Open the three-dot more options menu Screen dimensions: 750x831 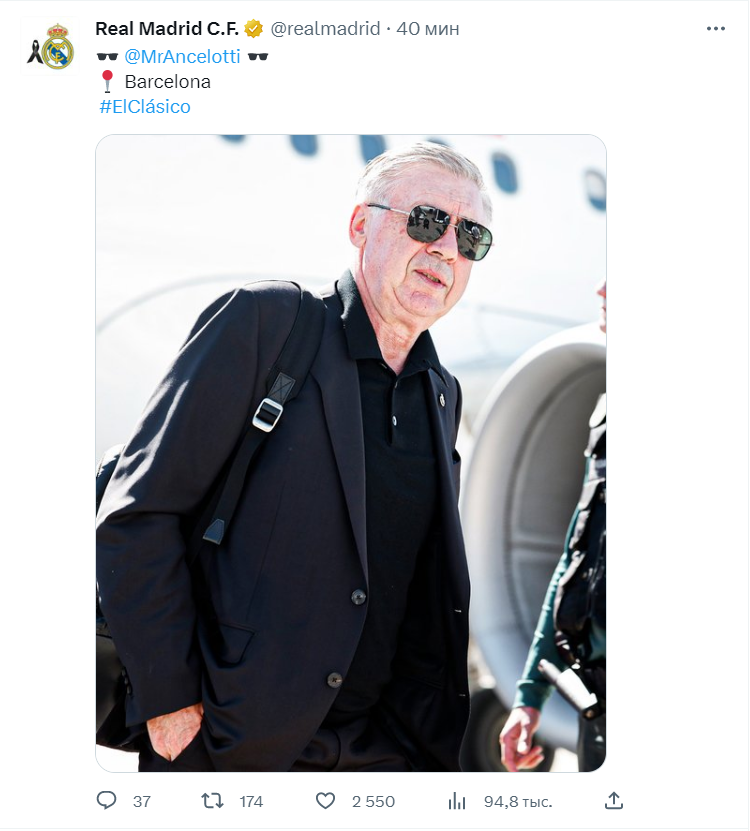coord(716,29)
